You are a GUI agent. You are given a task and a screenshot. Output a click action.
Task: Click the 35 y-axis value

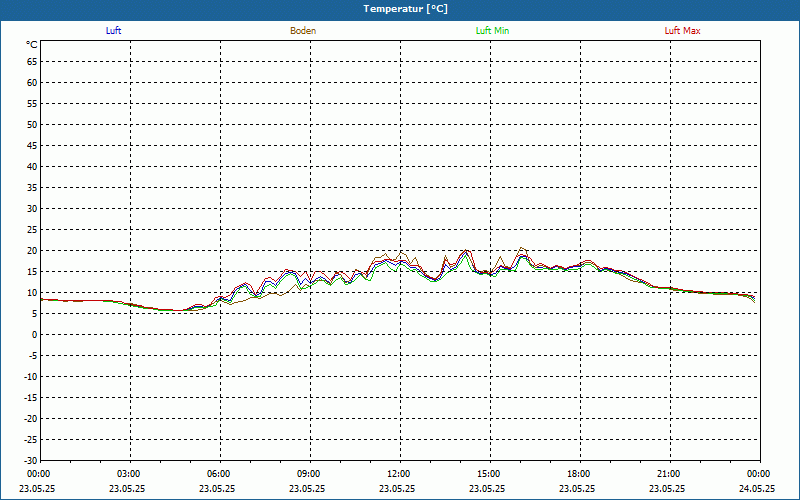tap(32, 188)
